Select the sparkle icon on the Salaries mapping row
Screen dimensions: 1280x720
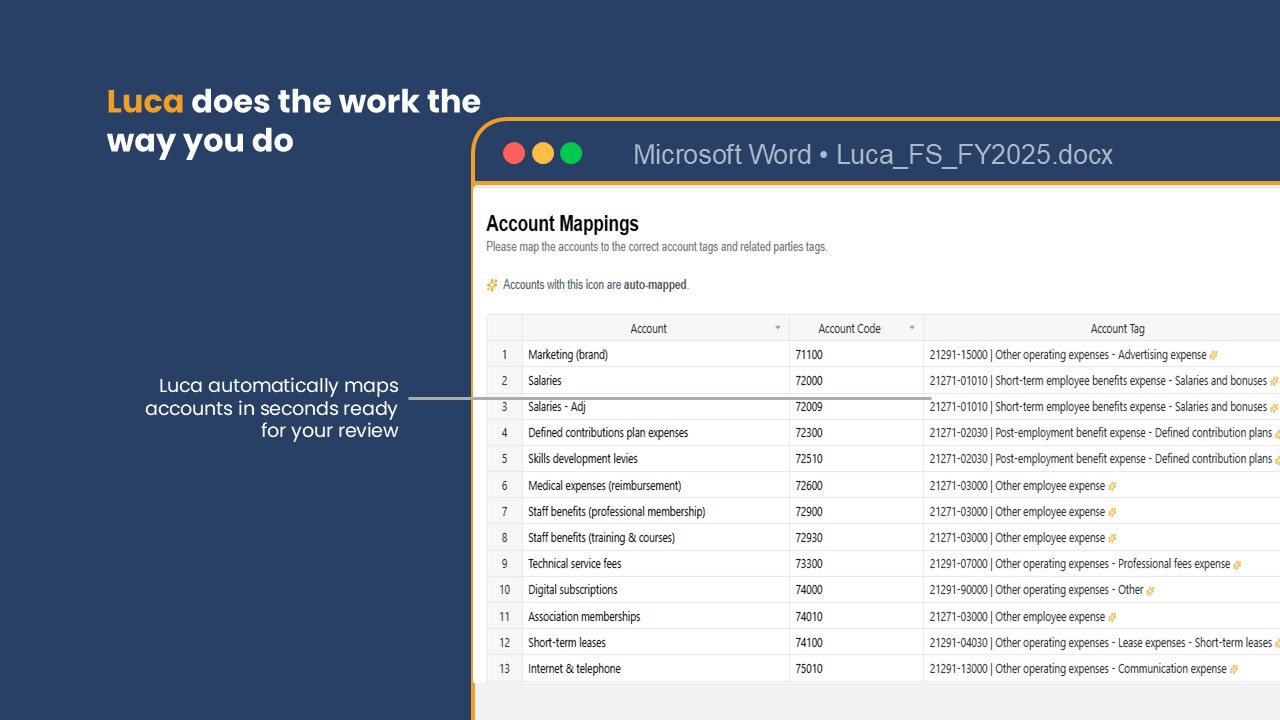tap(1274, 381)
